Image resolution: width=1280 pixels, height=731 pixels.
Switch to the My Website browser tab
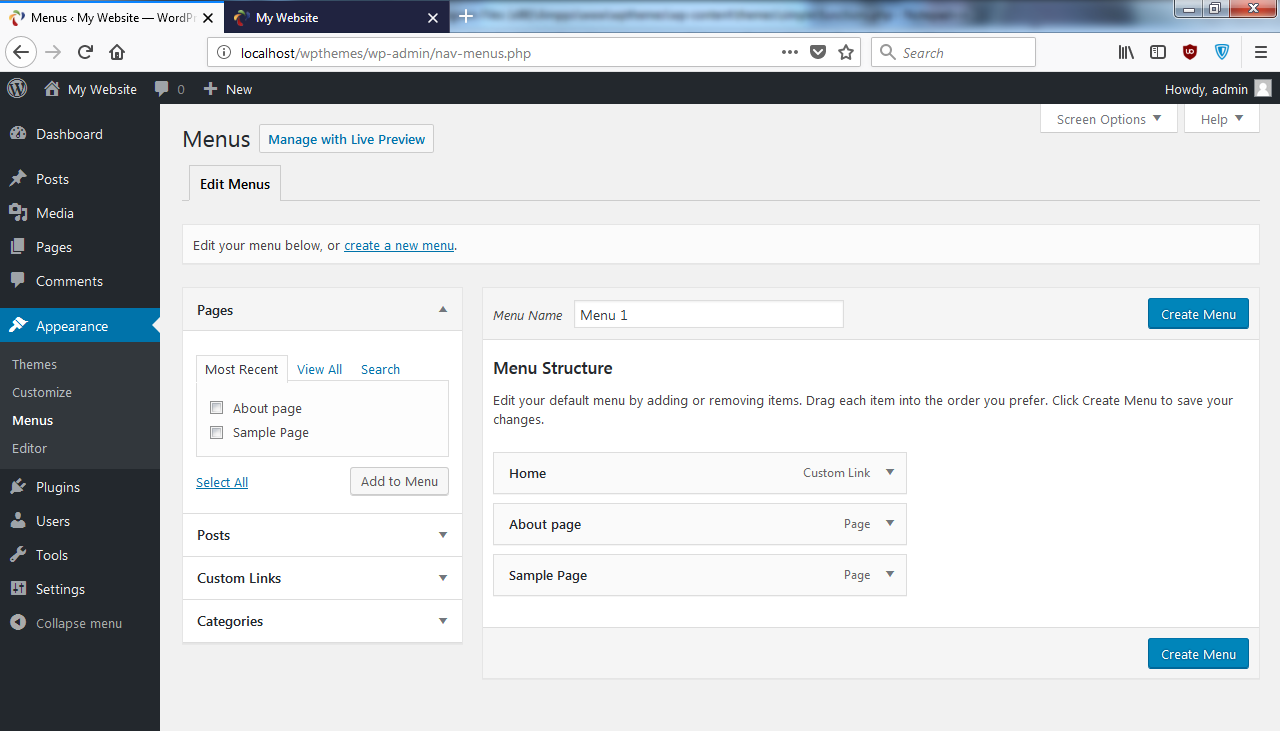point(337,17)
